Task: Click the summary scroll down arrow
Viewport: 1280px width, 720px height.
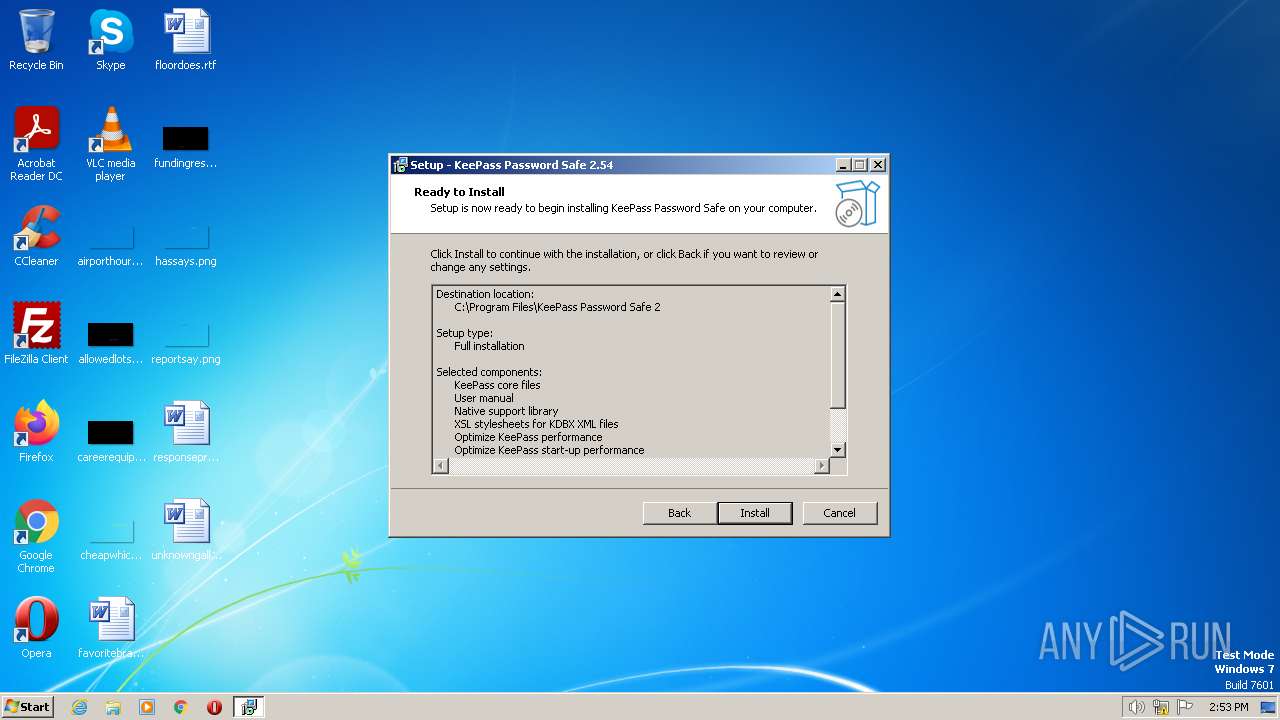Action: click(838, 450)
